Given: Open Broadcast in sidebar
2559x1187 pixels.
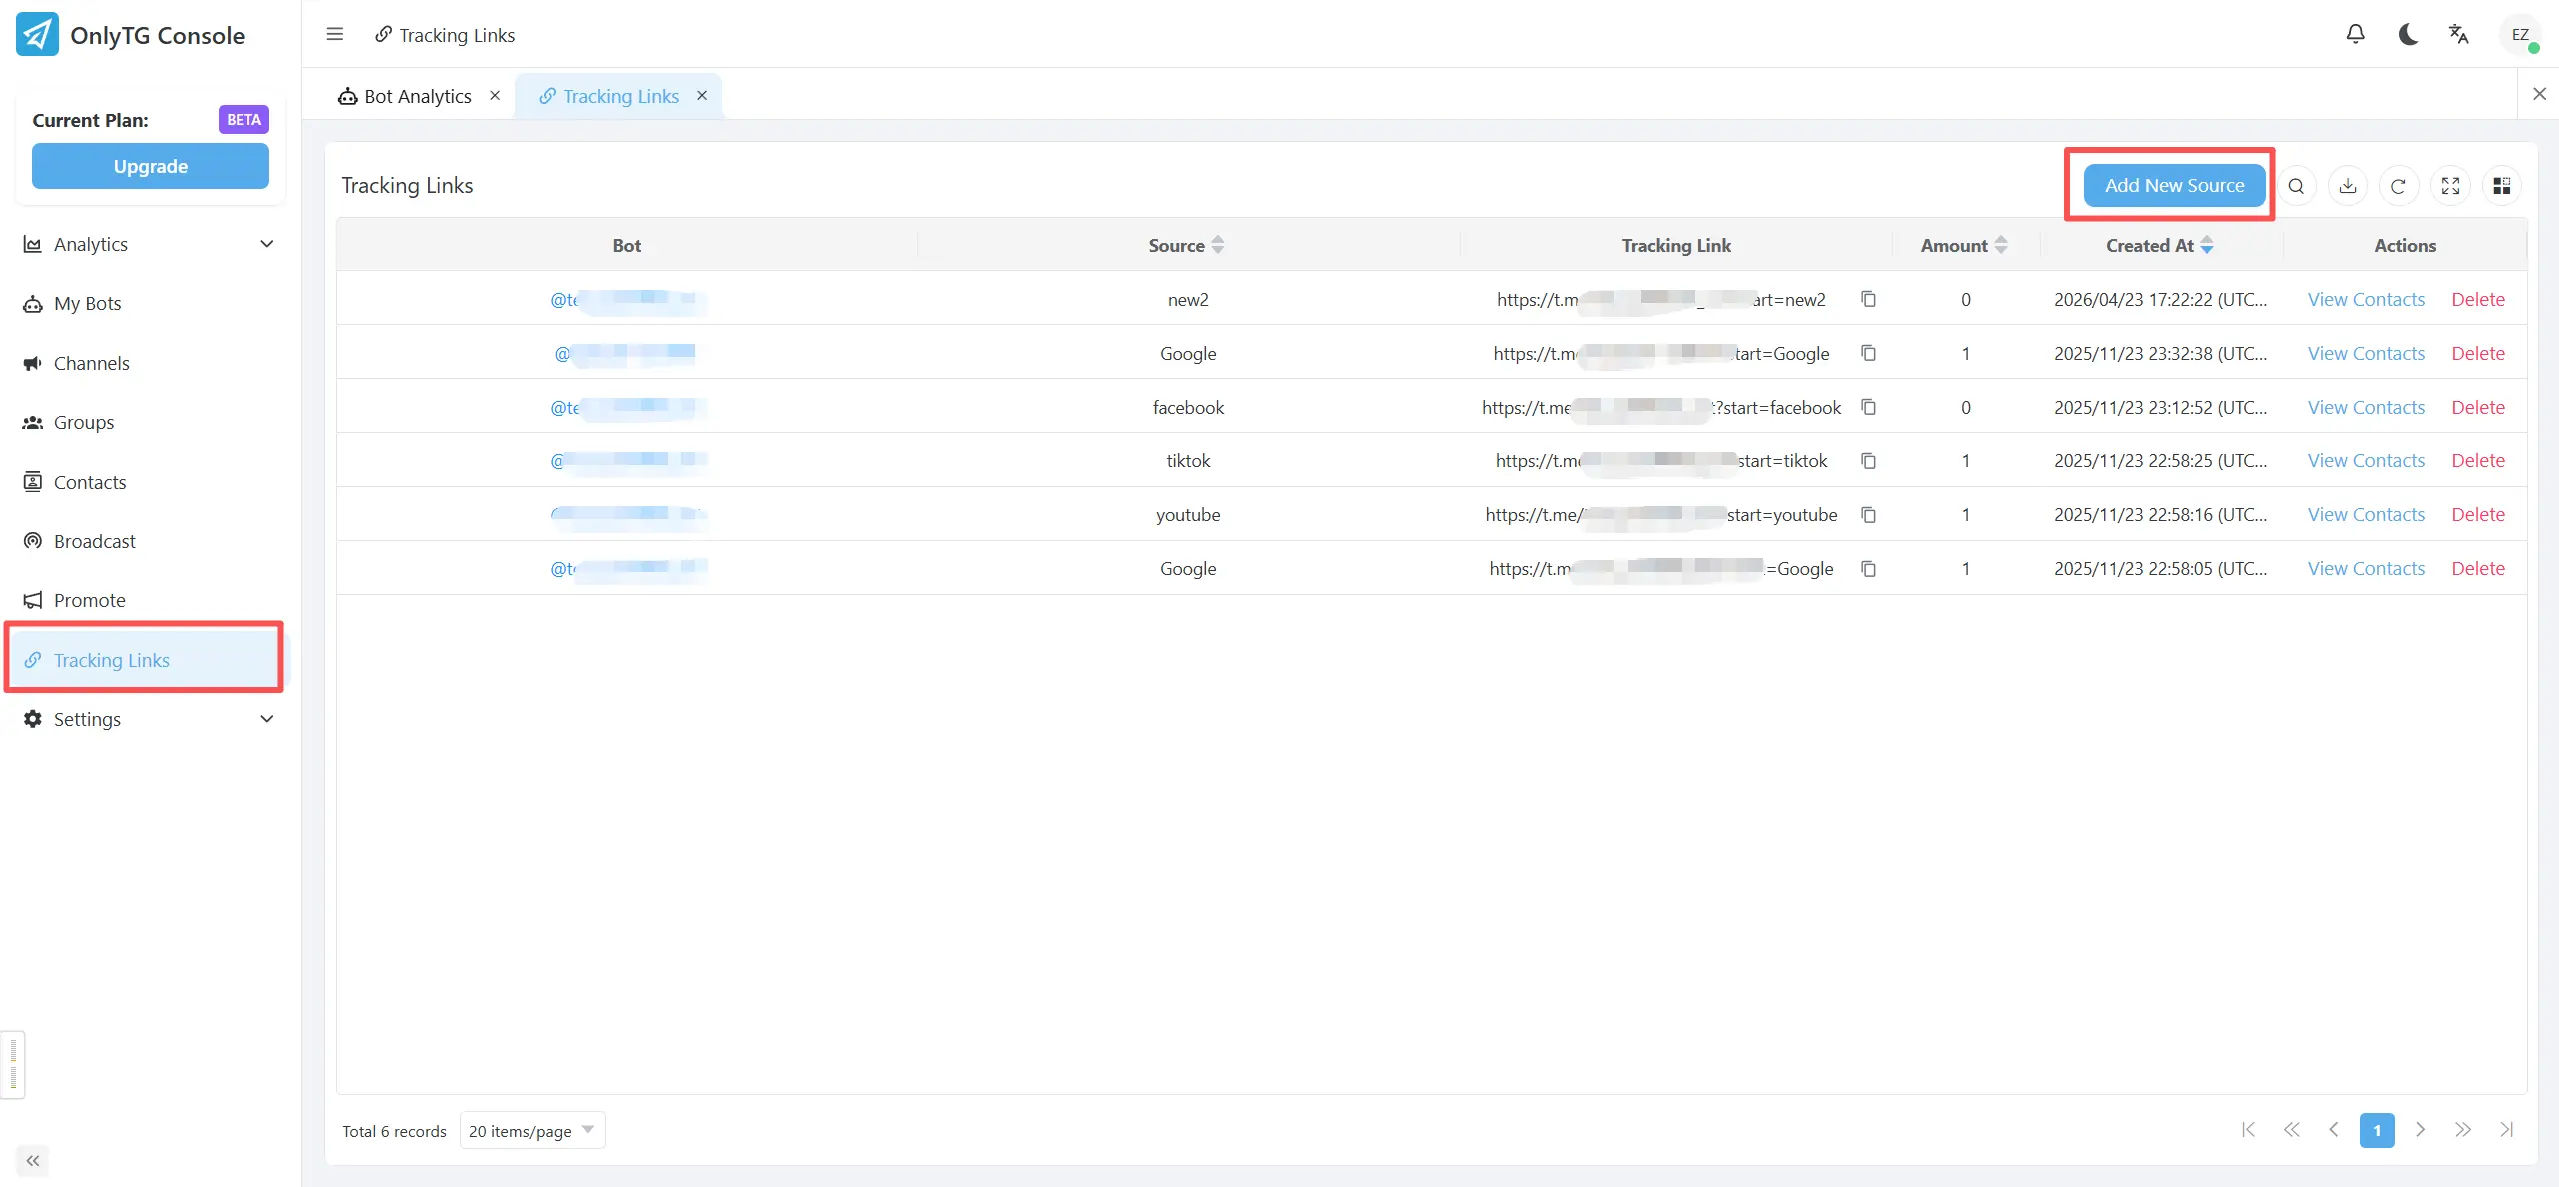Looking at the screenshot, I should [x=150, y=542].
